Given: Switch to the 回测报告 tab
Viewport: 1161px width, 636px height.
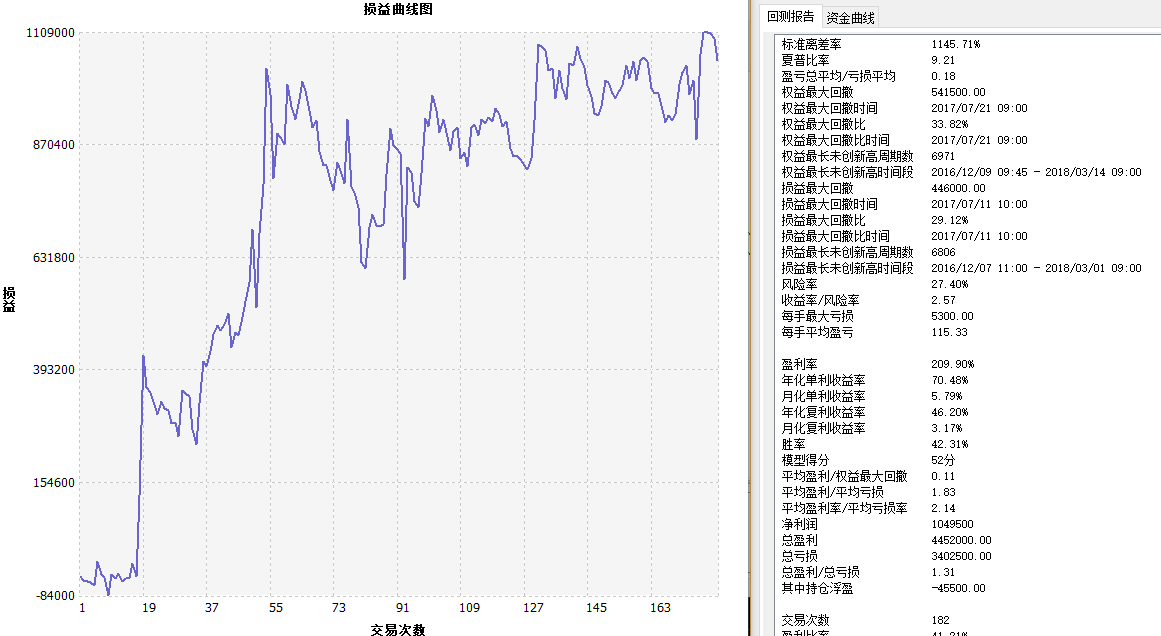Looking at the screenshot, I should click(790, 18).
